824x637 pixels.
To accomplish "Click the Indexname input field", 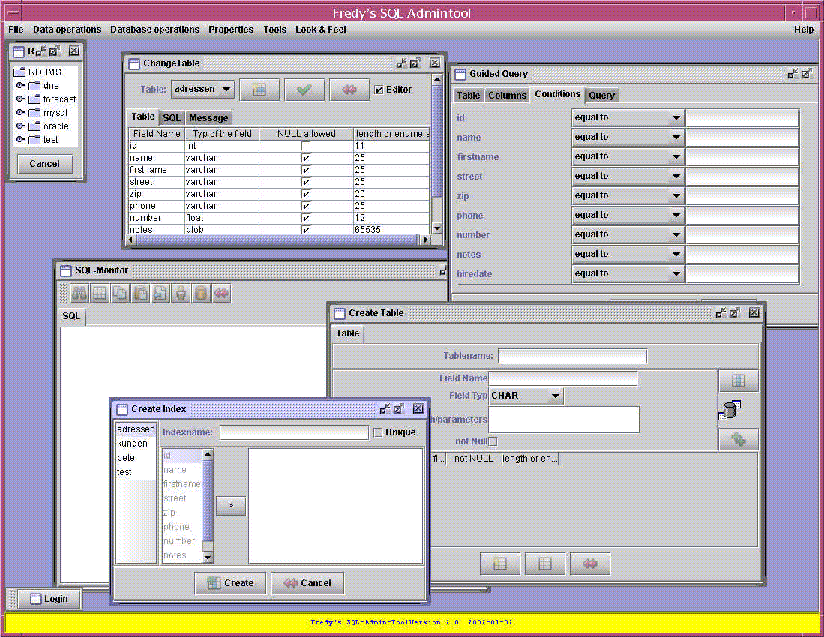I will [x=294, y=433].
